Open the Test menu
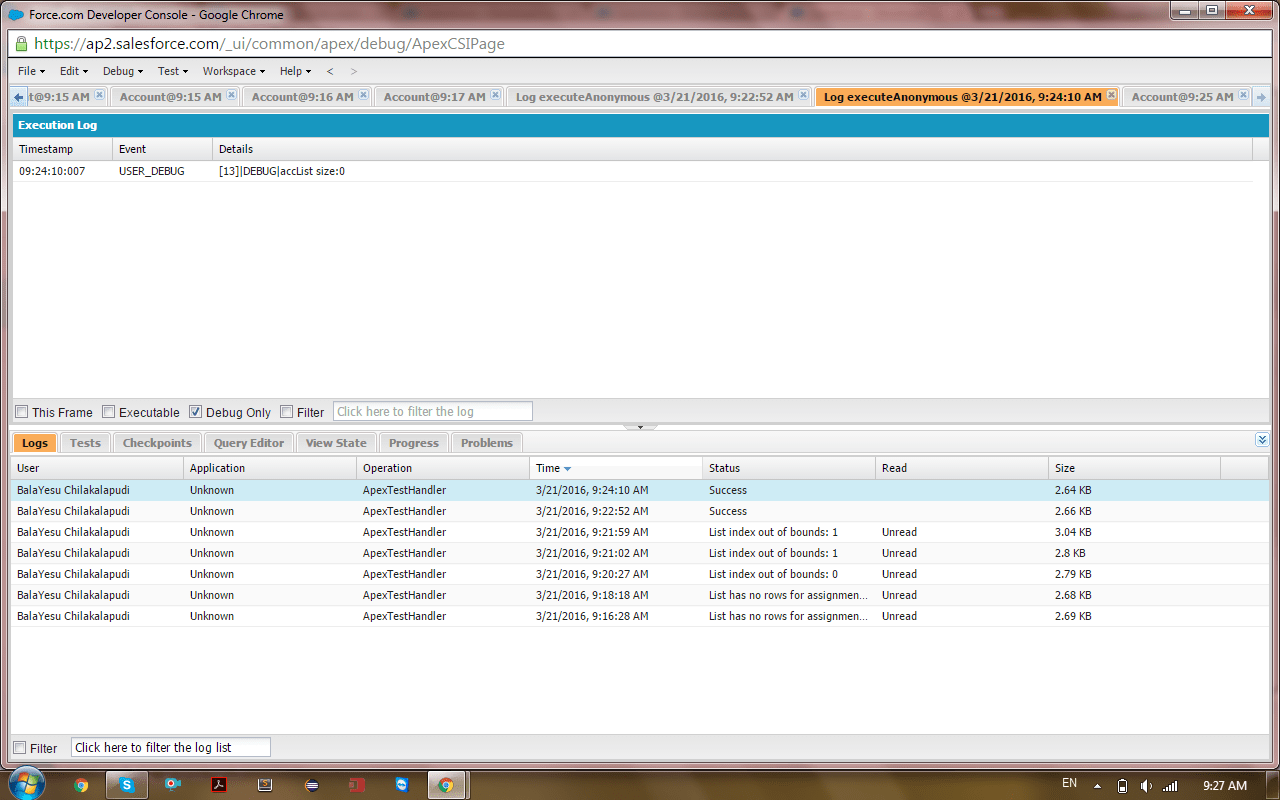Viewport: 1280px width, 800px height. [172, 71]
